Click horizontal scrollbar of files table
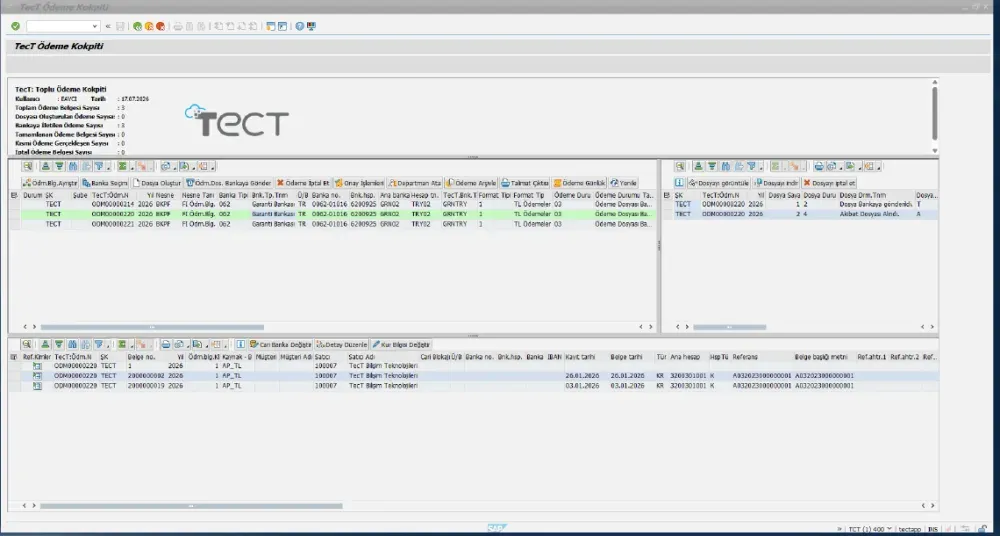The height and width of the screenshot is (536, 1000). coord(730,327)
